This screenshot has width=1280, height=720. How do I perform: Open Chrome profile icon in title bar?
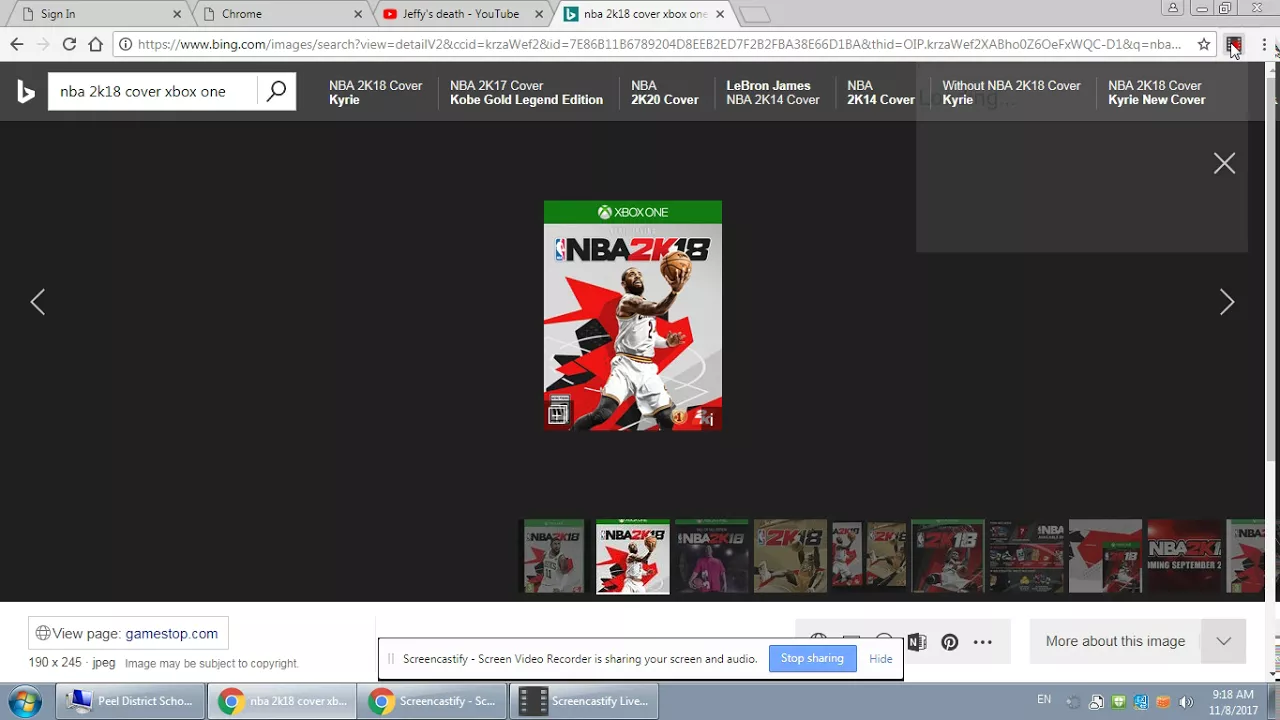point(1173,8)
